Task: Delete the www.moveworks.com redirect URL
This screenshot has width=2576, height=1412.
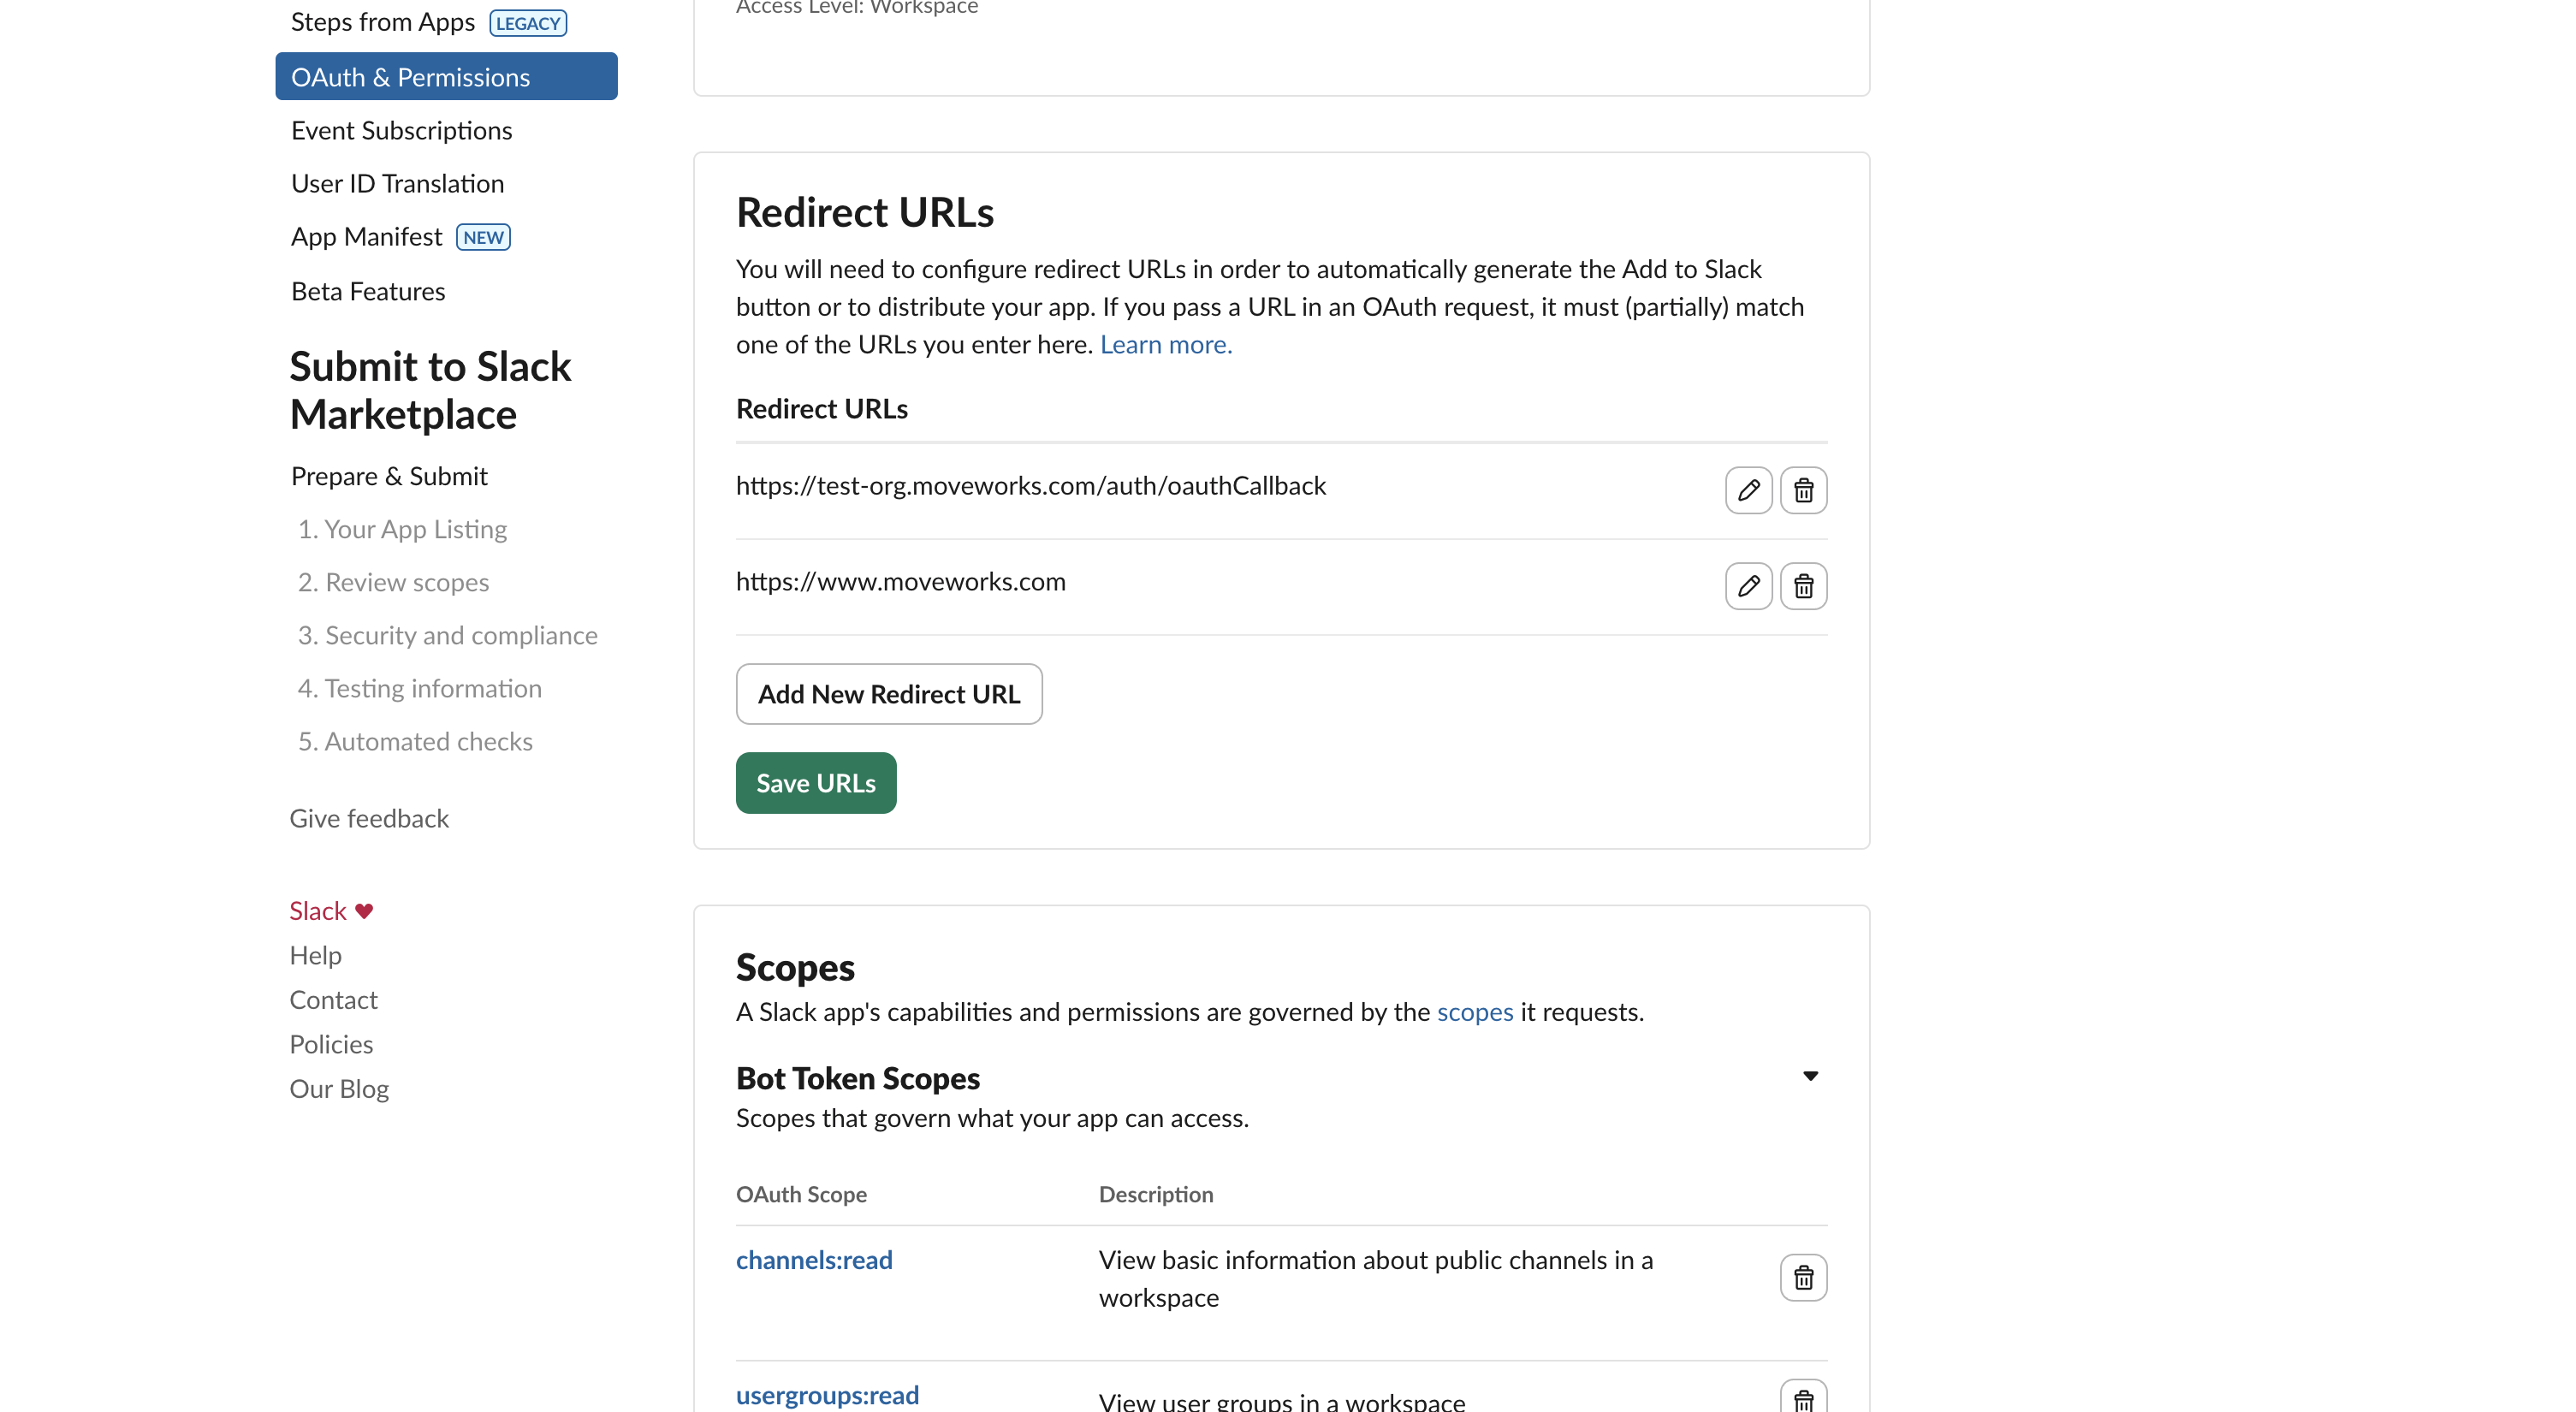Action: (1803, 586)
